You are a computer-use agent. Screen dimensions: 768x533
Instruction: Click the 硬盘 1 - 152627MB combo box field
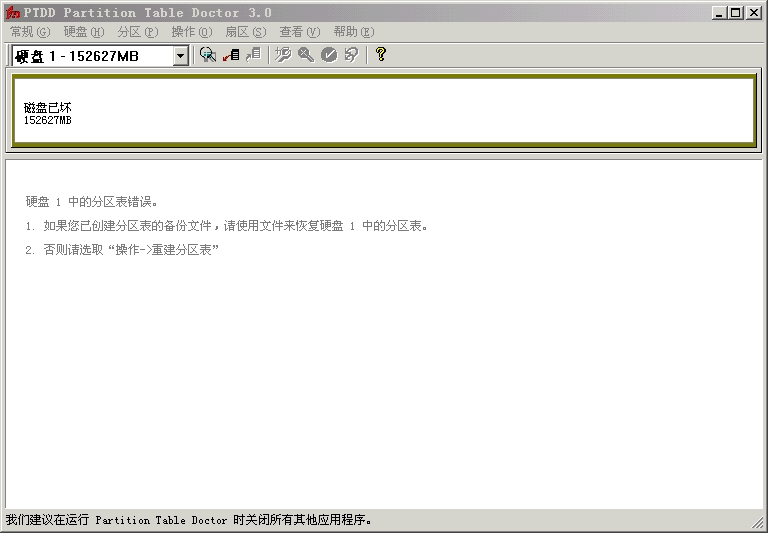click(92, 56)
